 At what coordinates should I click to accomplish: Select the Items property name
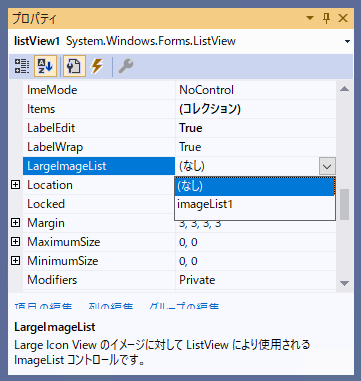tap(41, 109)
